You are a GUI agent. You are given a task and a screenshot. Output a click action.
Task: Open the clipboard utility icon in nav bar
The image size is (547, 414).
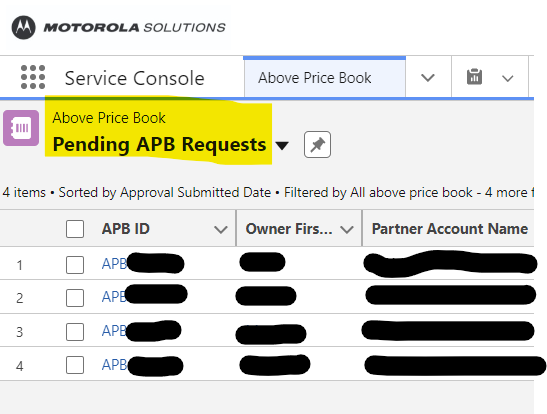(x=474, y=77)
